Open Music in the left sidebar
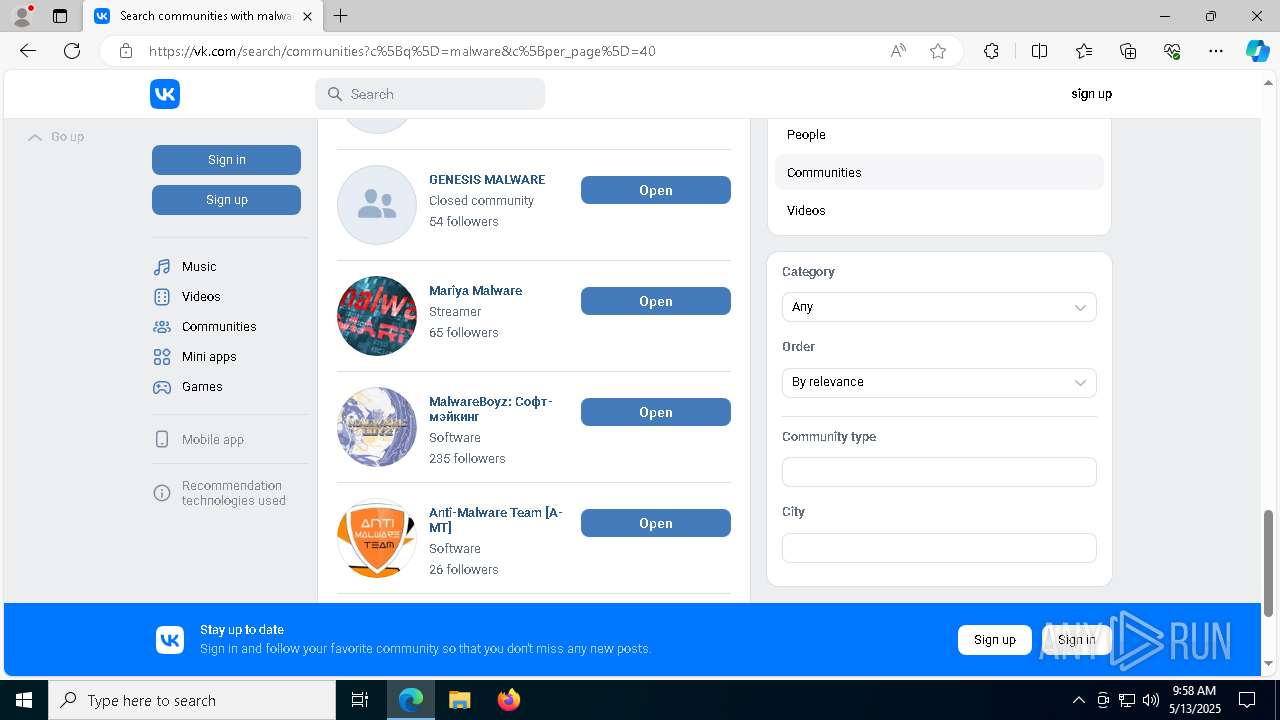This screenshot has width=1280, height=720. pos(199,267)
